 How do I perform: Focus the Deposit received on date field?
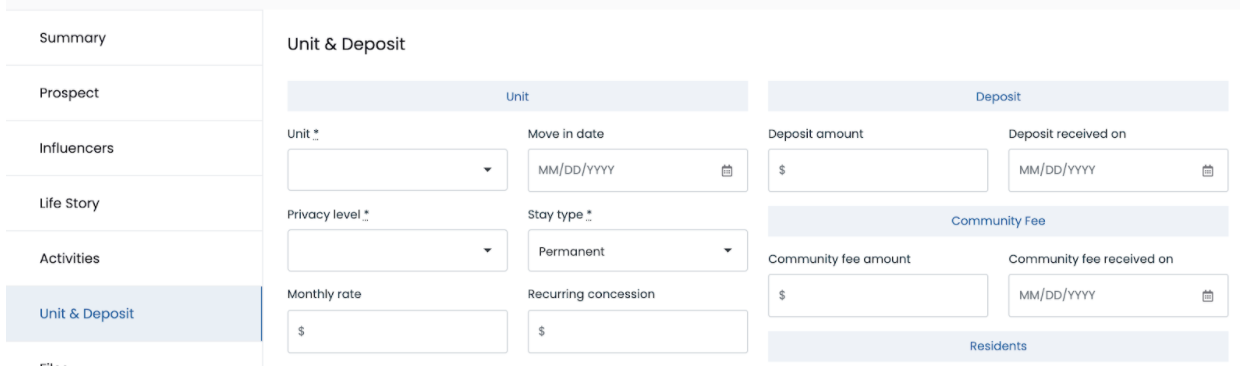(1118, 170)
